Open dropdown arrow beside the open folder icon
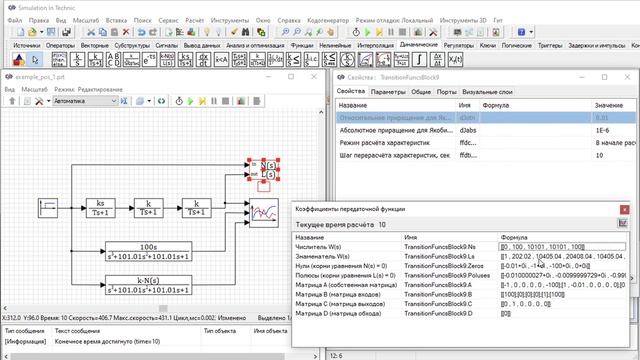Image resolution: width=640 pixels, height=360 pixels. point(41,32)
